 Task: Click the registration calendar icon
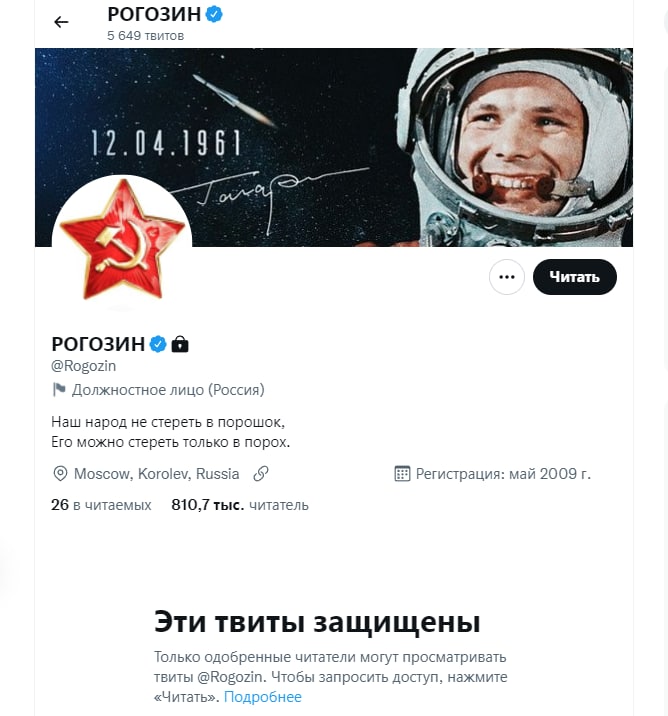pos(402,474)
